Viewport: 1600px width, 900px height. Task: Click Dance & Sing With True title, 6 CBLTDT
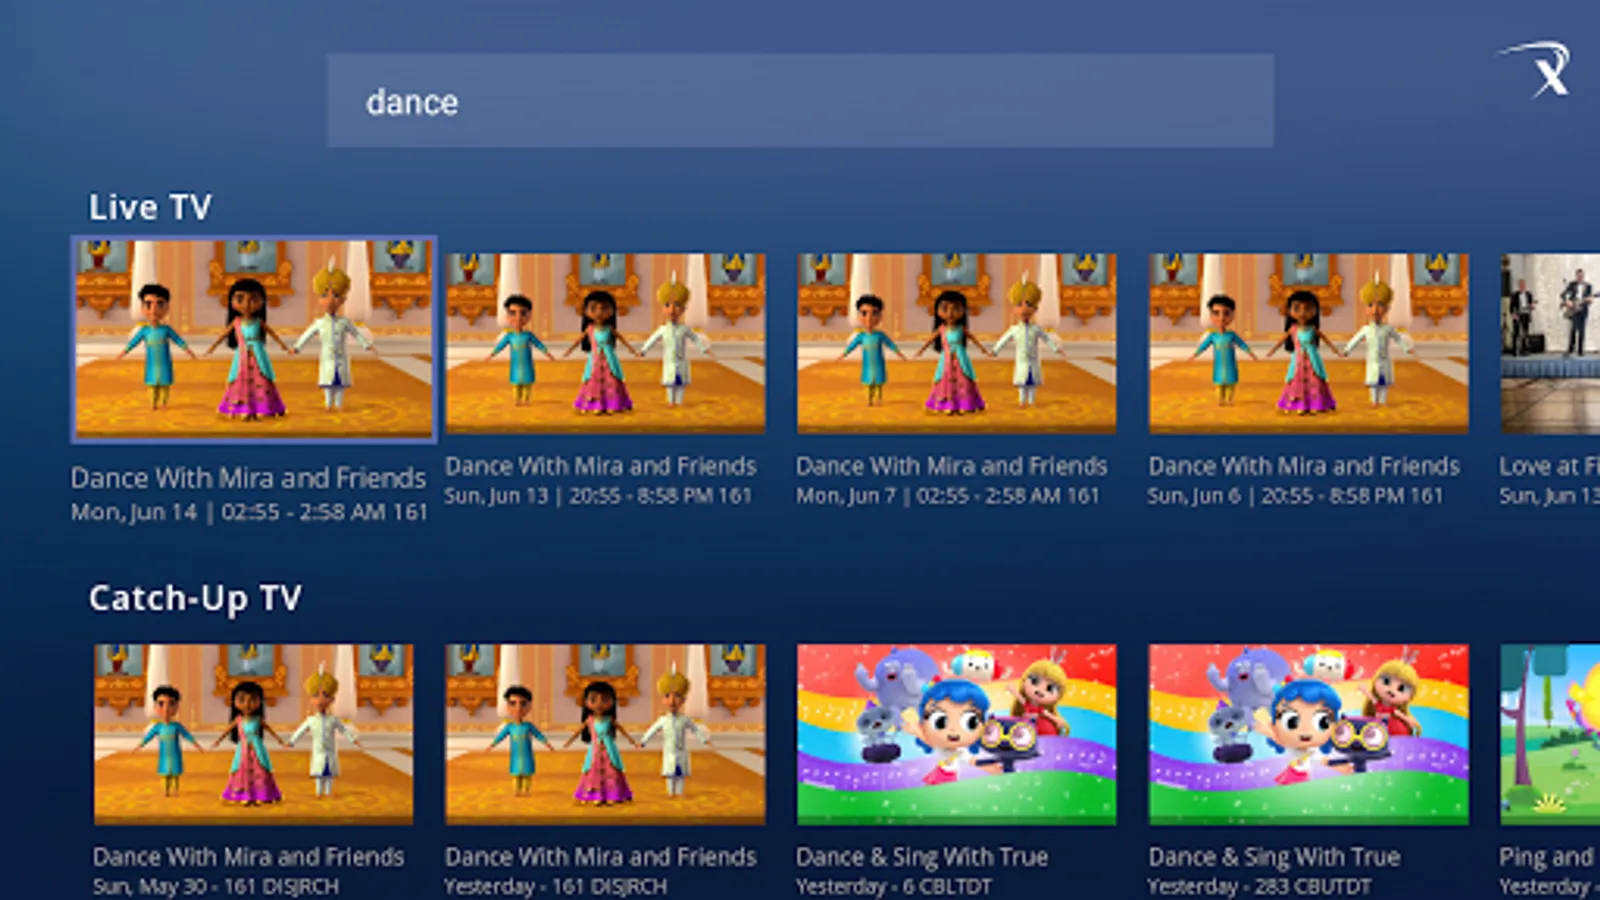tap(922, 857)
